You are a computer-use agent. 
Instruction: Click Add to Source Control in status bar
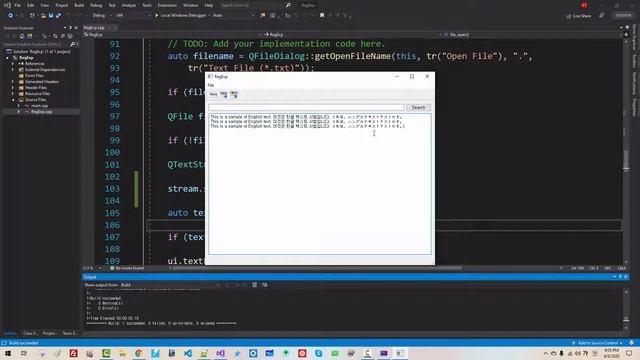point(598,343)
